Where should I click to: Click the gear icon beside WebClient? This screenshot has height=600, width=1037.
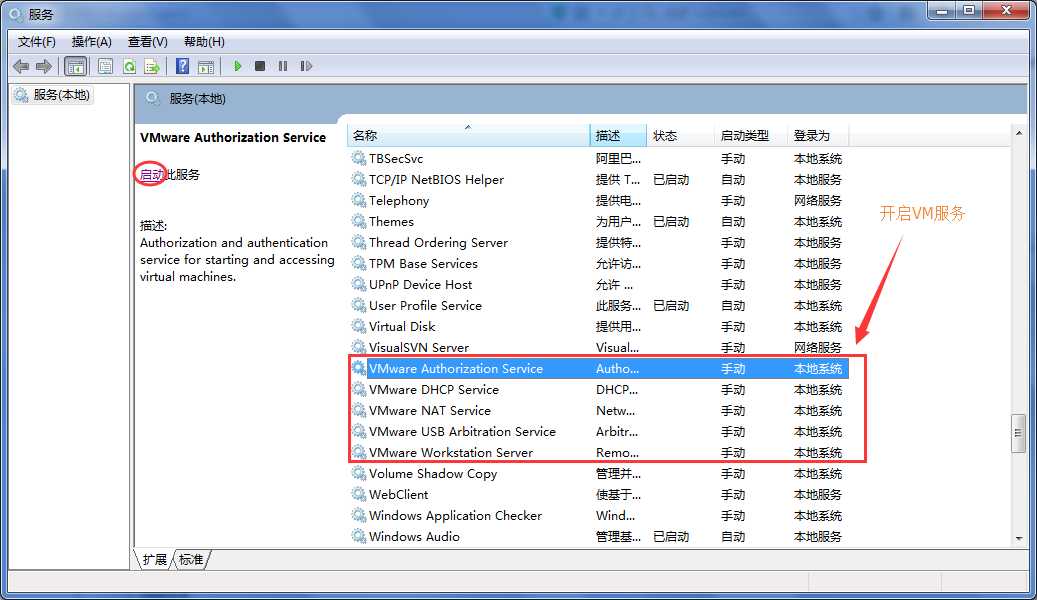point(358,494)
